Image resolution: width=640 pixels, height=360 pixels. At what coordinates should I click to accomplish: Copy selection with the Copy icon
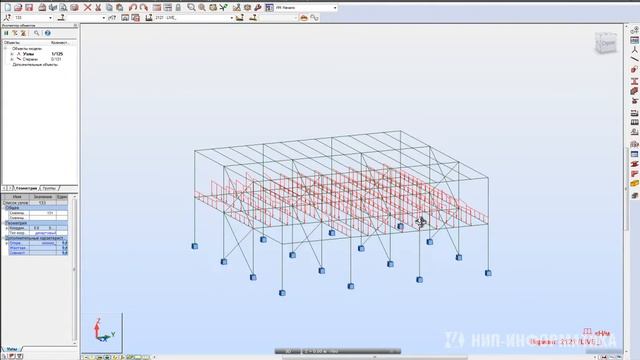[x=109, y=7]
